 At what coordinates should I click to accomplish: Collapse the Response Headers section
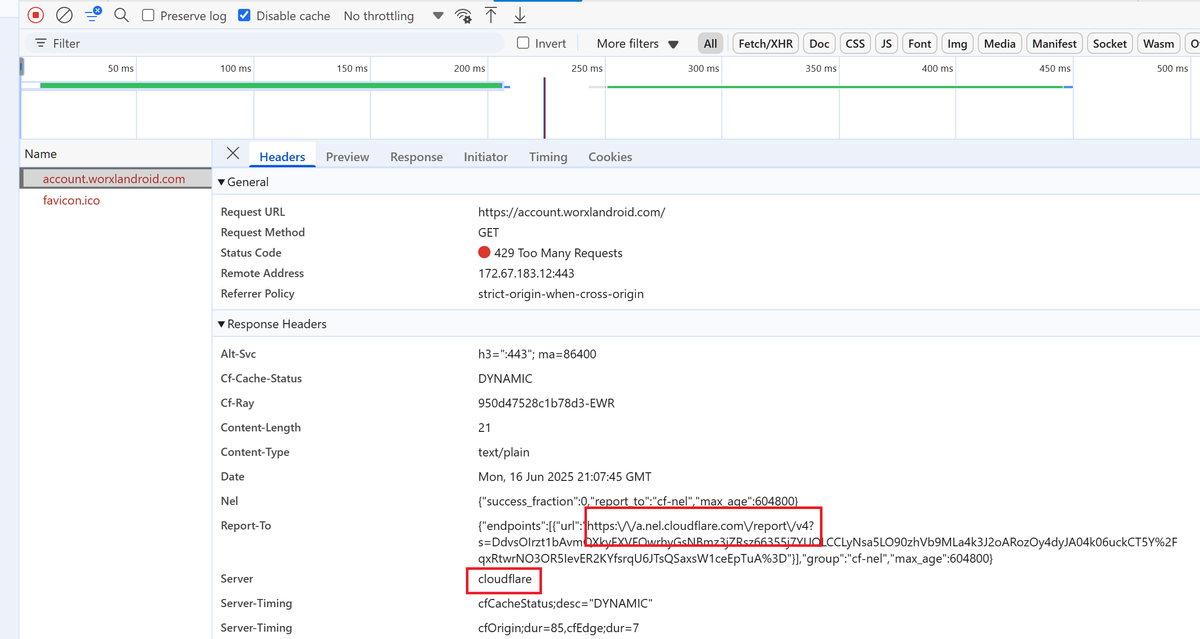[x=222, y=324]
